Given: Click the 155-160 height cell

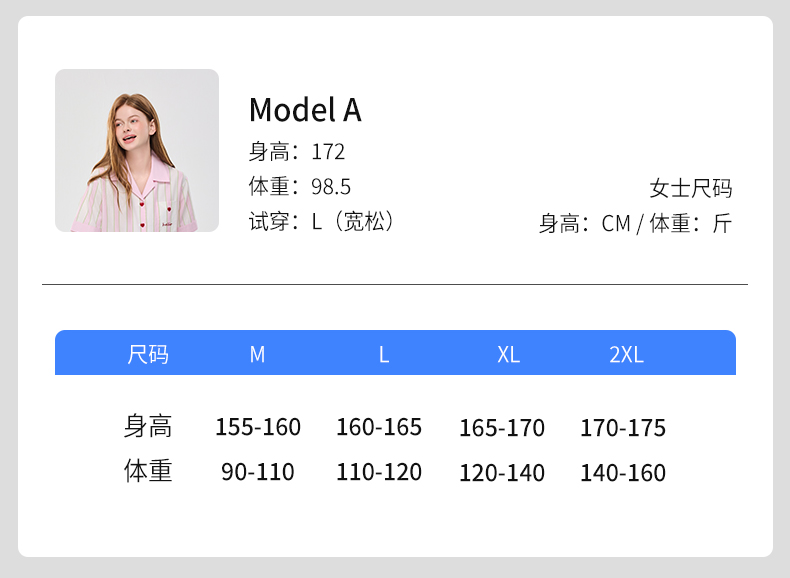Looking at the screenshot, I should tap(258, 427).
